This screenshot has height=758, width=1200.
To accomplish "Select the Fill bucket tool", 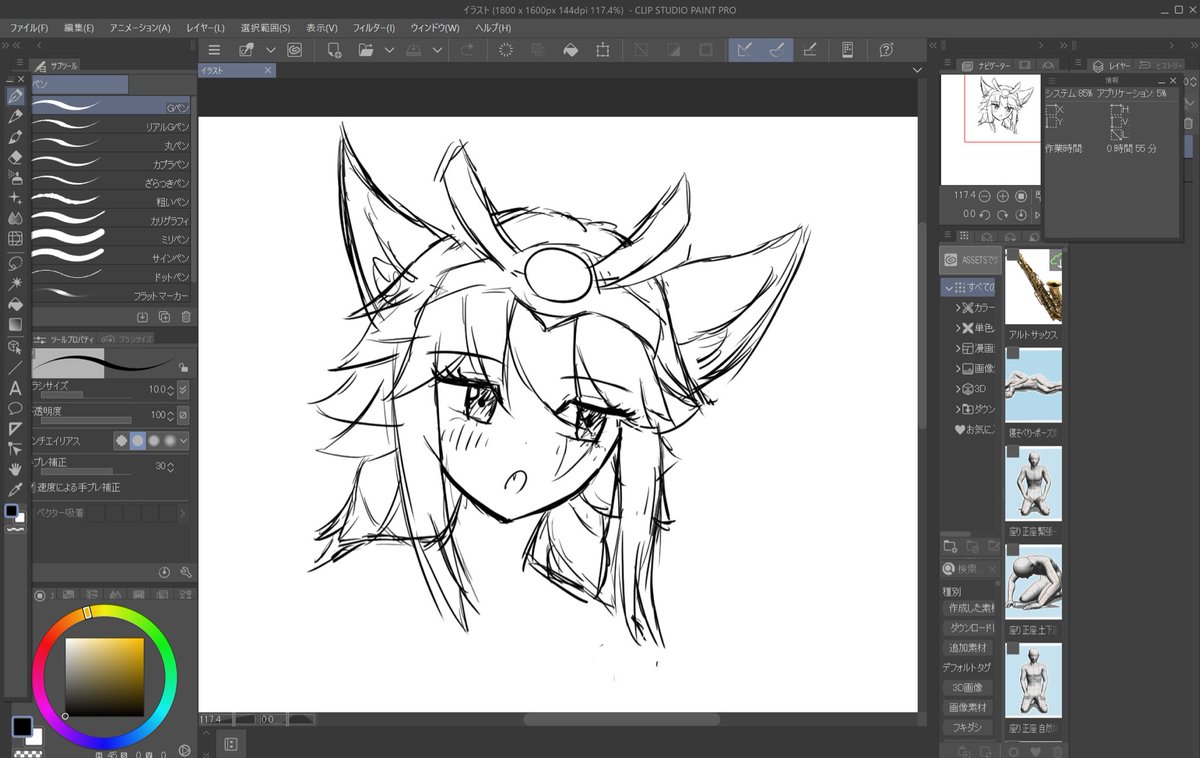I will click(x=15, y=304).
